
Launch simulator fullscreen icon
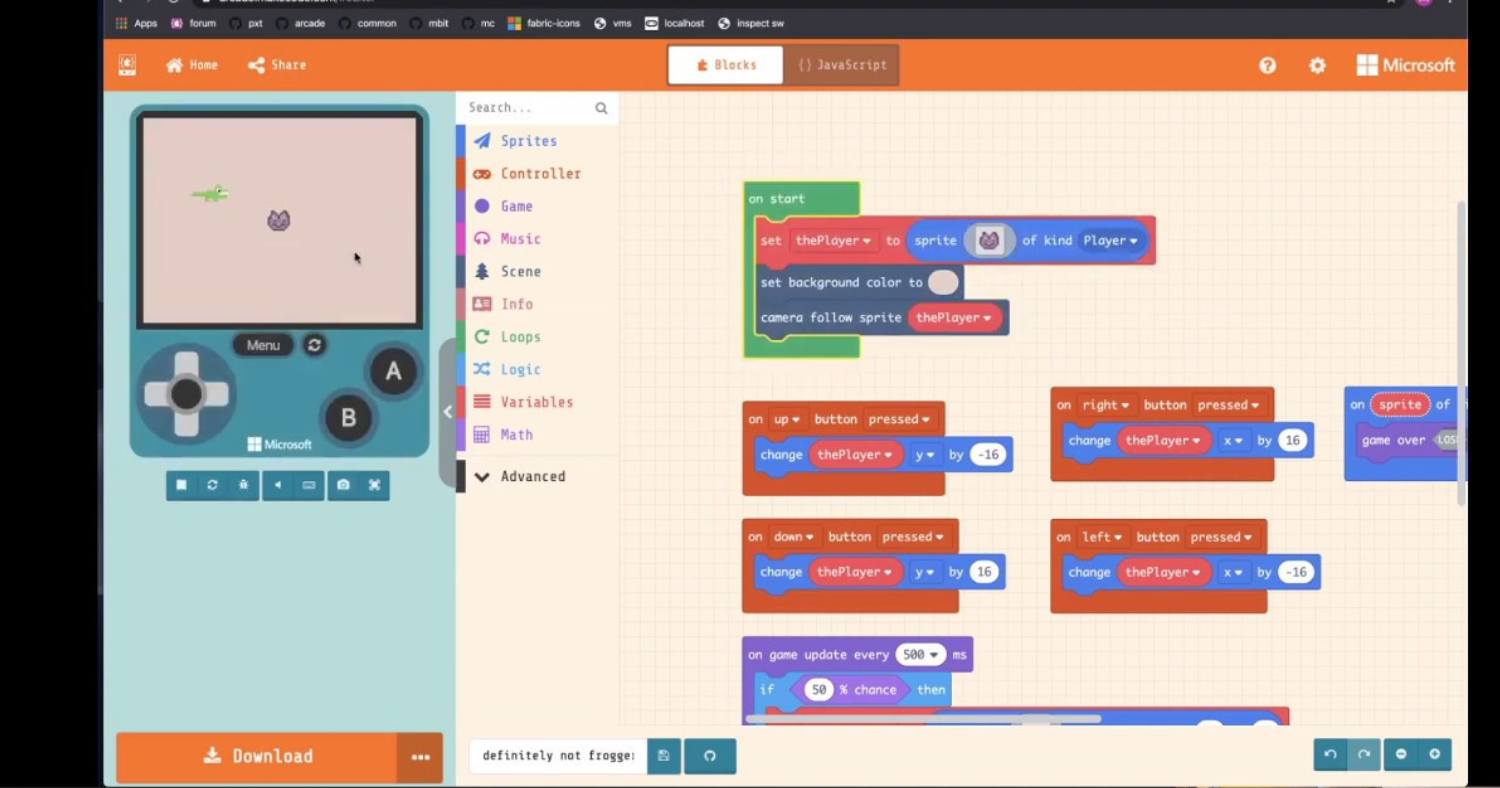[374, 485]
